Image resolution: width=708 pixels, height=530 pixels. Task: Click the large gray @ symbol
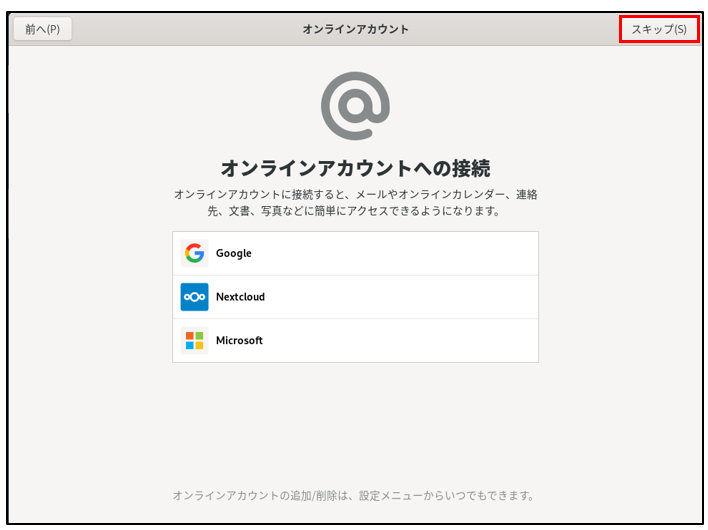point(355,106)
